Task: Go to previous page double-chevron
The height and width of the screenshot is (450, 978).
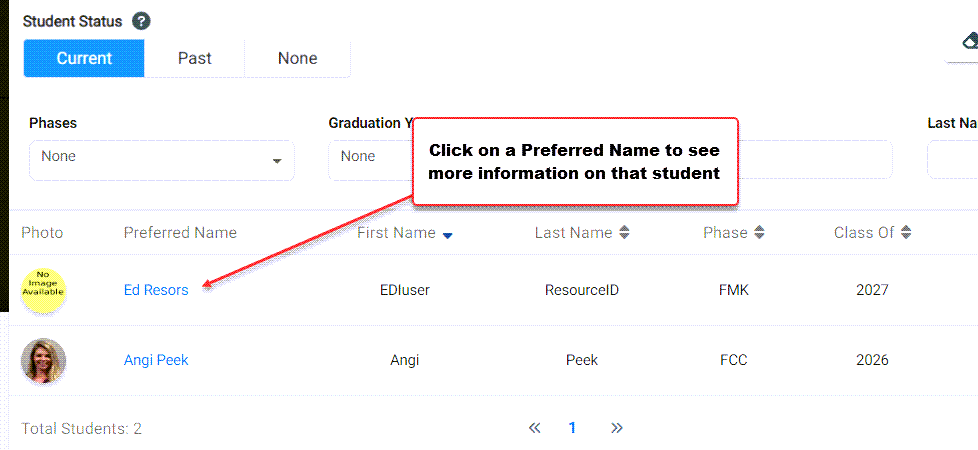Action: (x=534, y=428)
